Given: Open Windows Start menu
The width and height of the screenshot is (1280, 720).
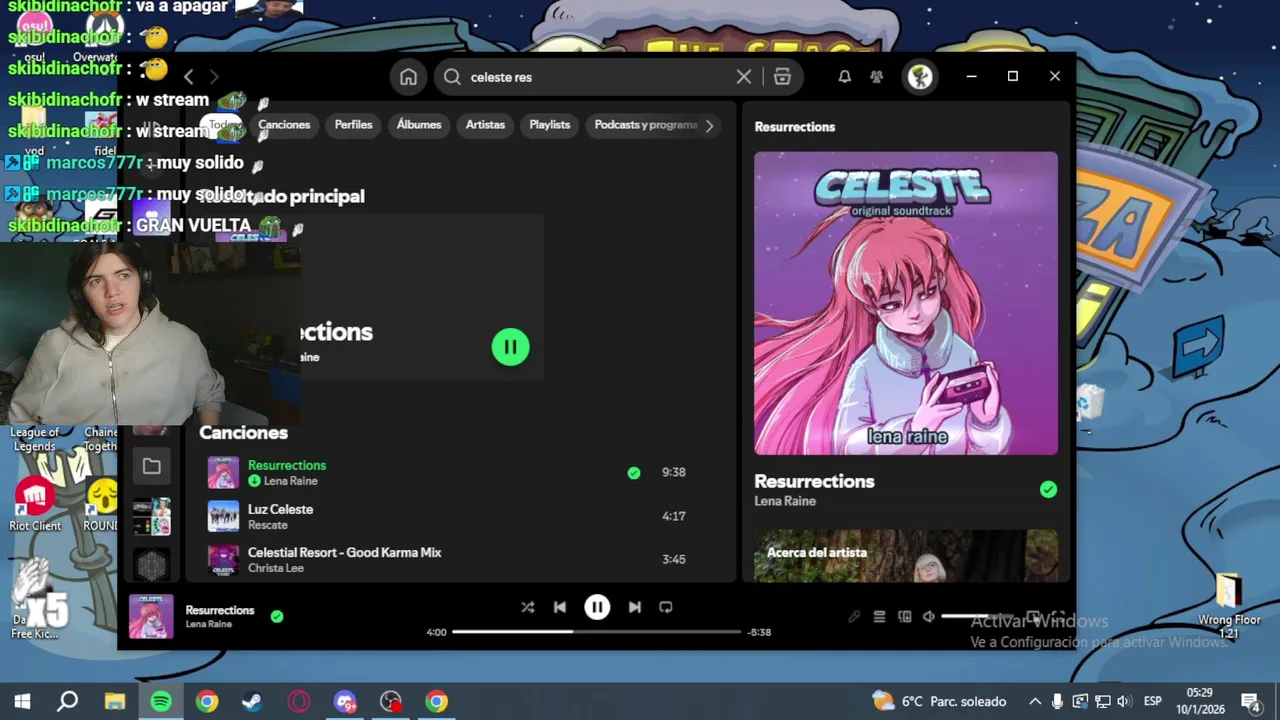Looking at the screenshot, I should click(22, 701).
